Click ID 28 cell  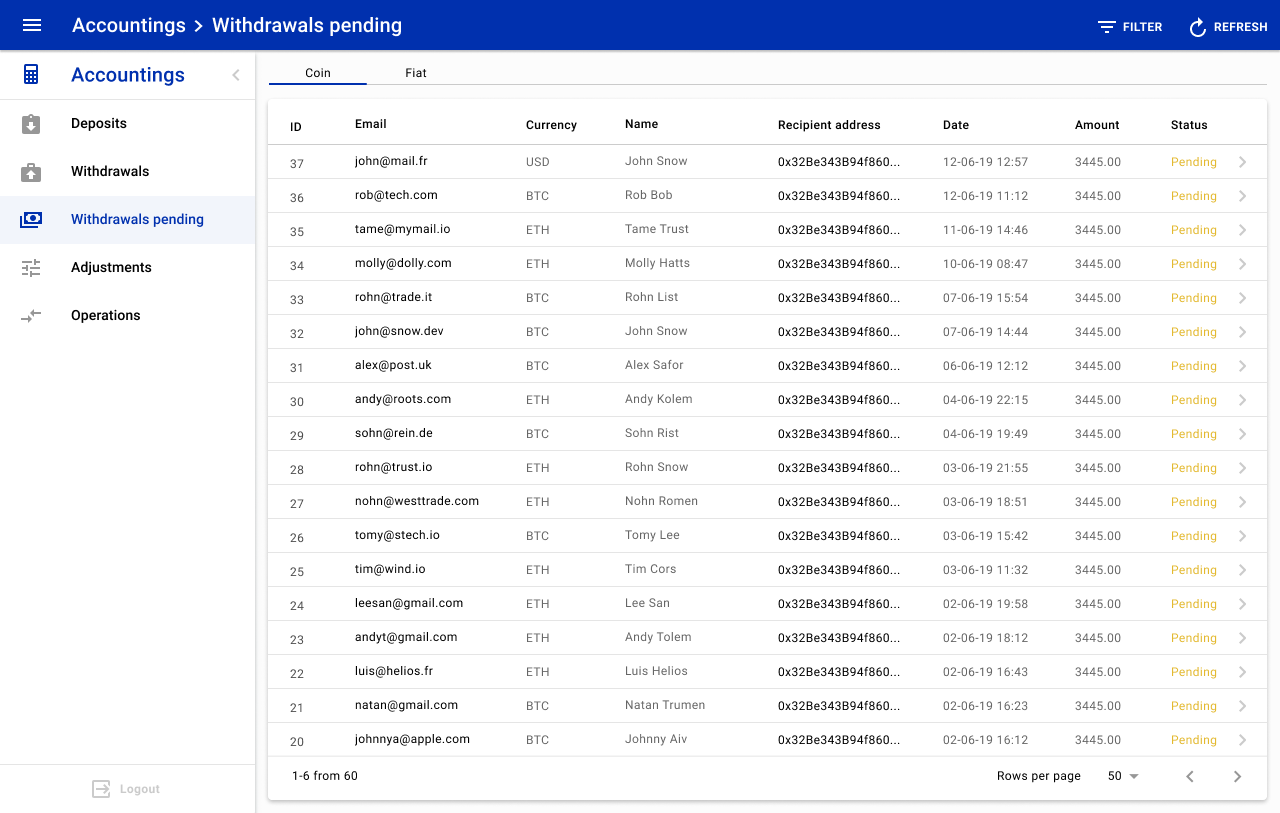pyautogui.click(x=297, y=470)
